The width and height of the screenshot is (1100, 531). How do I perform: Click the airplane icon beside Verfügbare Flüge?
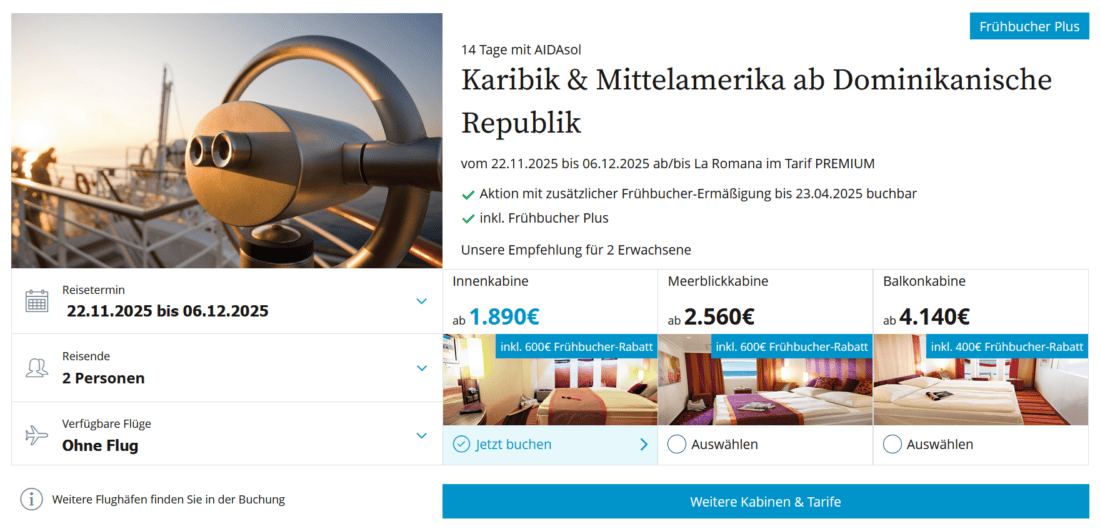(36, 435)
